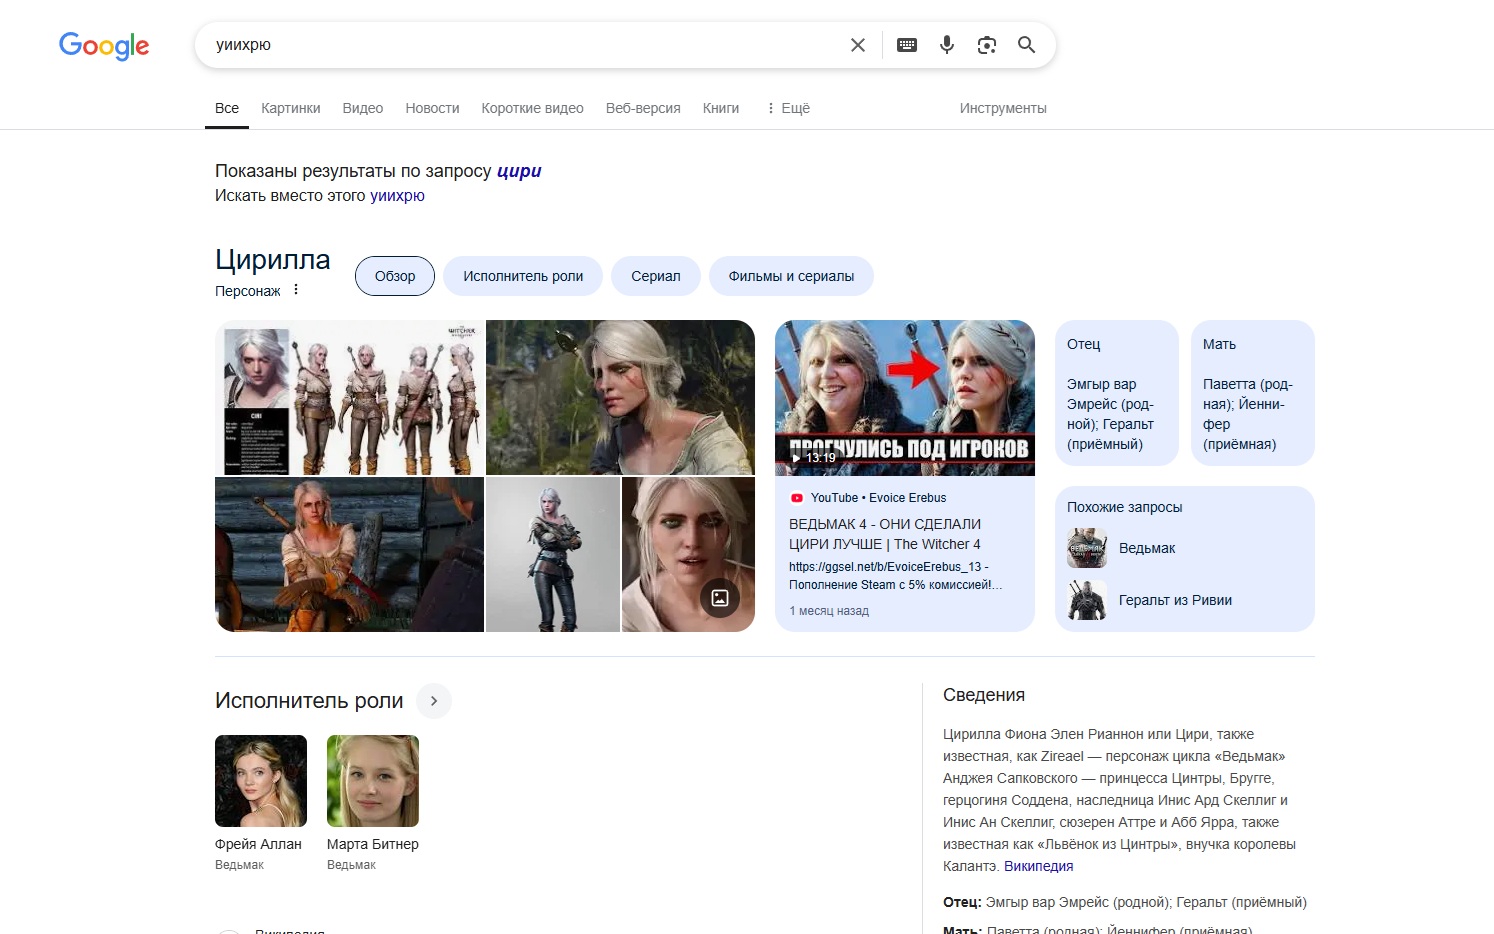Open Фрейя Аллан photo
Screen dimensions: 1494x934
[x=261, y=781]
